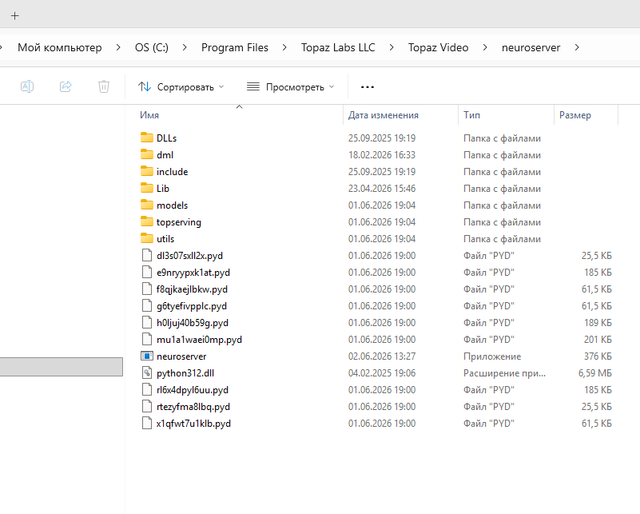
Task: Click the Share icon in the toolbar
Action: click(x=65, y=87)
